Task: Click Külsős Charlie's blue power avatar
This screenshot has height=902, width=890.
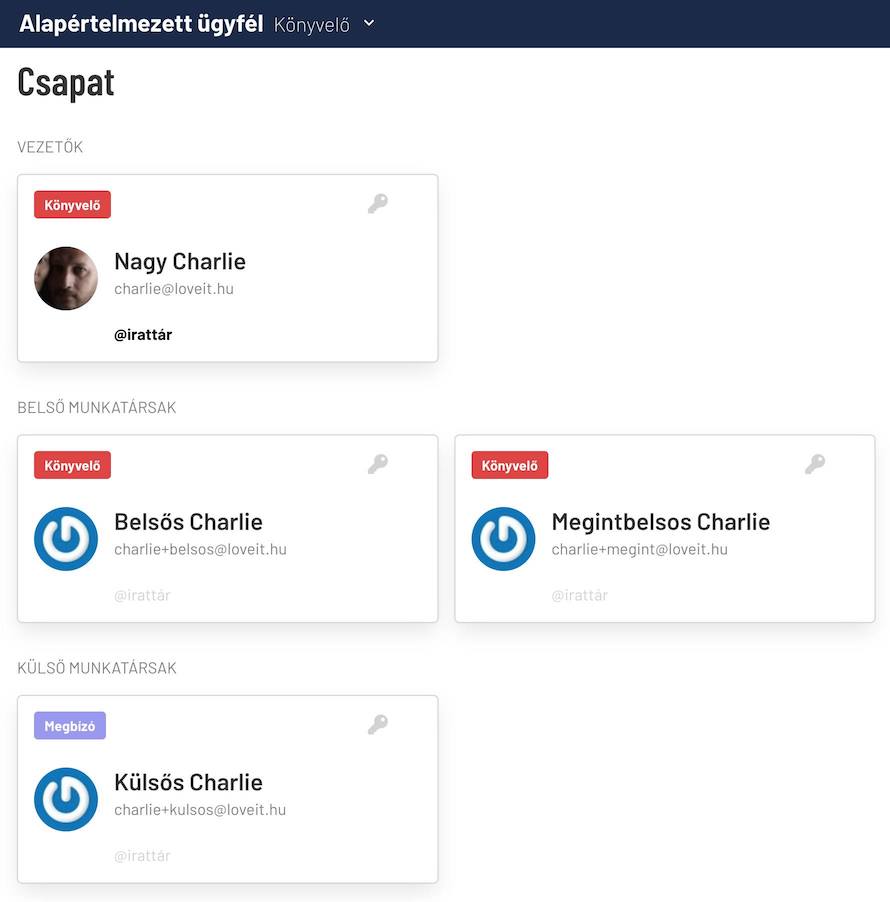Action: click(66, 799)
